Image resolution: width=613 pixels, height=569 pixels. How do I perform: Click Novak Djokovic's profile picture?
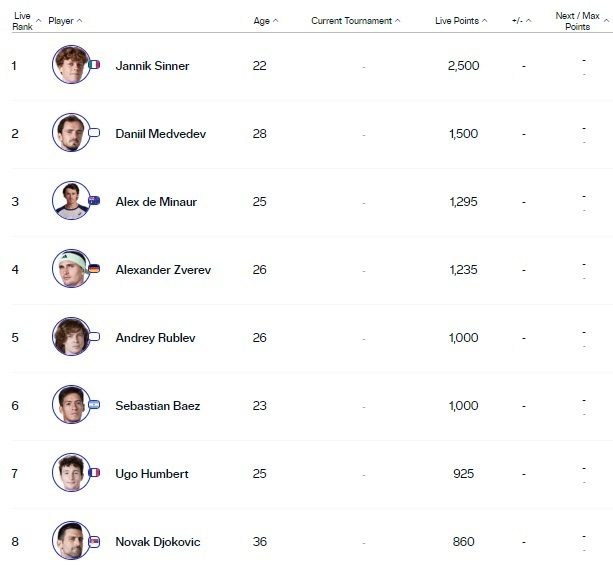pos(70,541)
